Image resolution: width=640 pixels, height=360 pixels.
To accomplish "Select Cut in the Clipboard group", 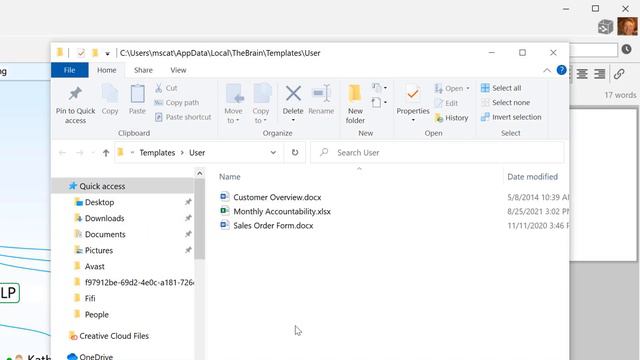I will 167,88.
